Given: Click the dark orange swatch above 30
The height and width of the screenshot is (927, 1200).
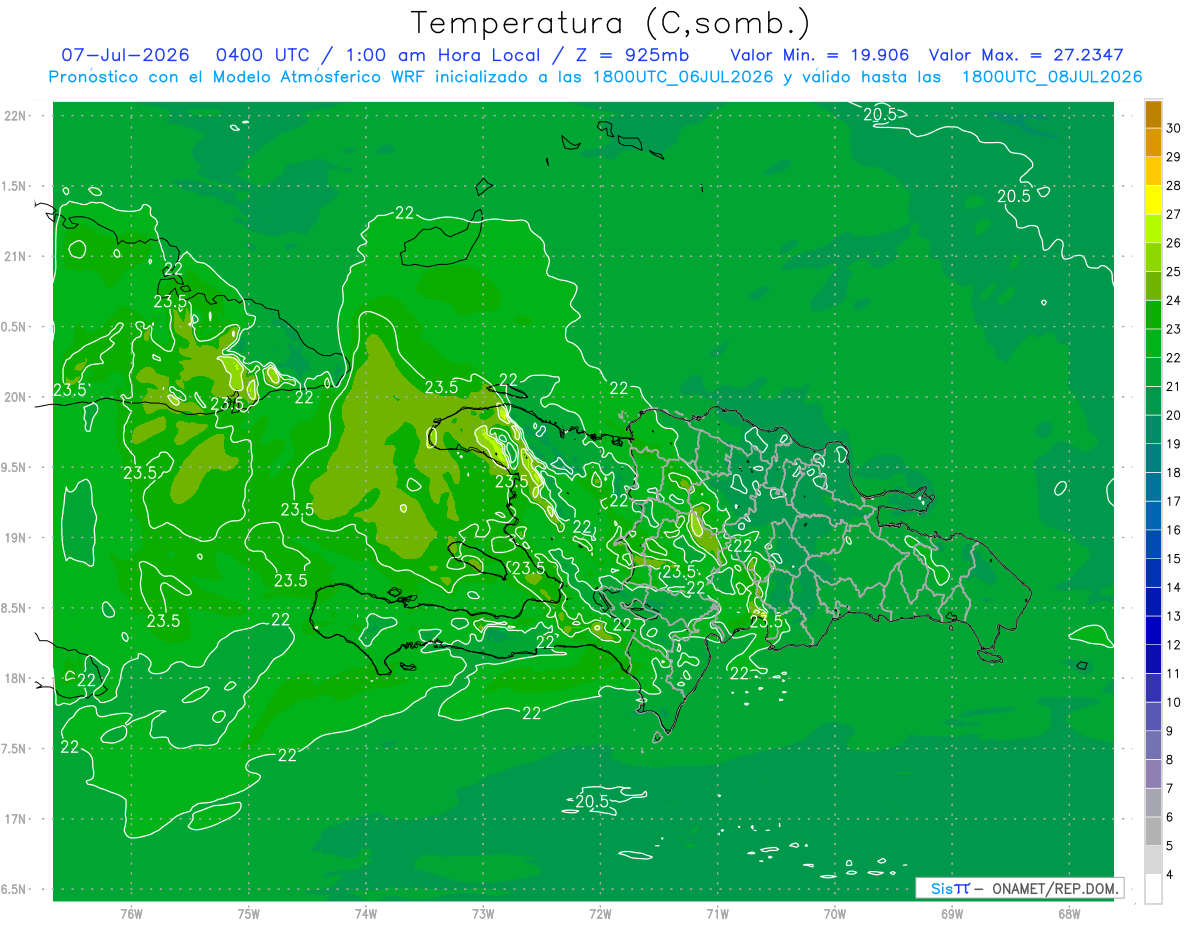Looking at the screenshot, I should tap(1153, 114).
